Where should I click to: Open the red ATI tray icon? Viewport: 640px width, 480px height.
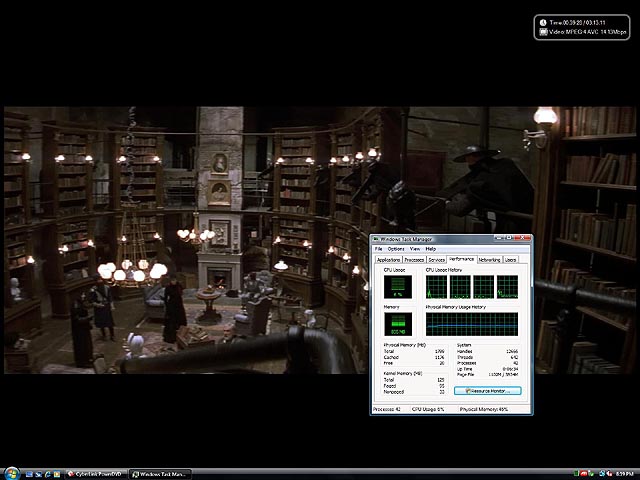pyautogui.click(x=584, y=474)
